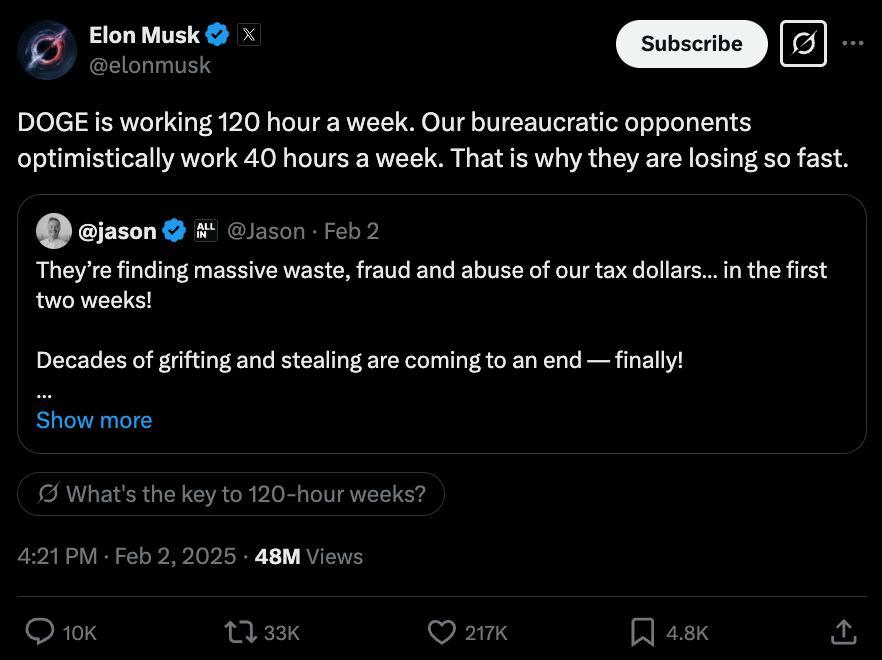
Task: Click the Elon Musk display name
Action: pos(144,35)
